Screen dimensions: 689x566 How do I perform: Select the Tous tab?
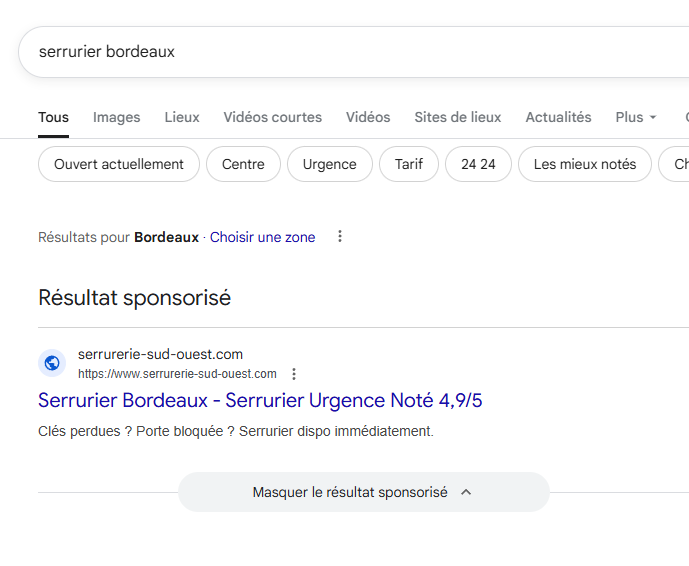tap(53, 117)
